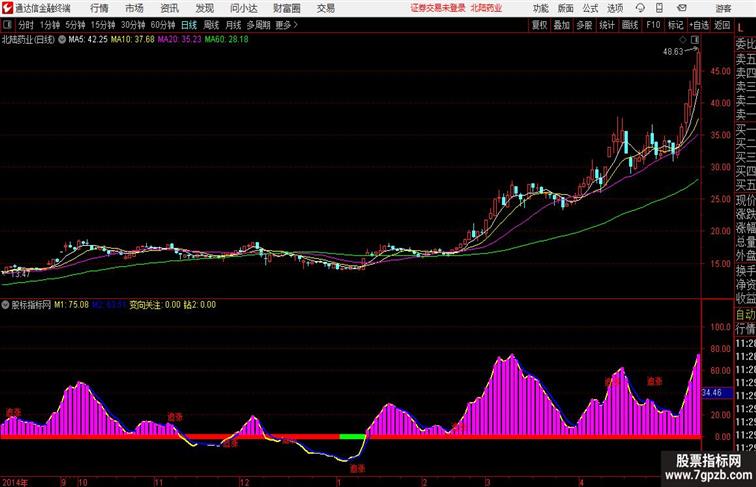Image resolution: width=756 pixels, height=487 pixels.
Task: Switch to 30分钟 period
Action: pyautogui.click(x=133, y=25)
